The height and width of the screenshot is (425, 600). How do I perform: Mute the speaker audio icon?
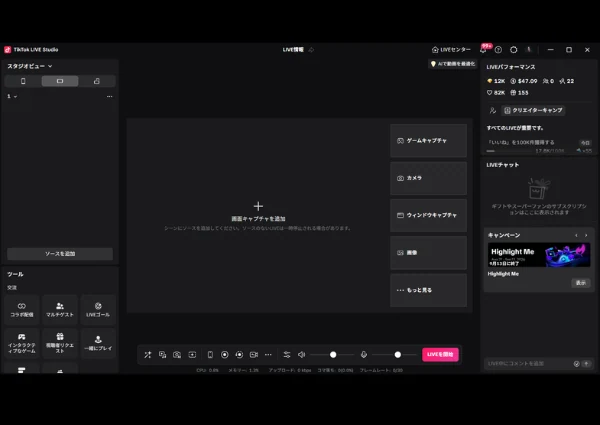pyautogui.click(x=302, y=355)
